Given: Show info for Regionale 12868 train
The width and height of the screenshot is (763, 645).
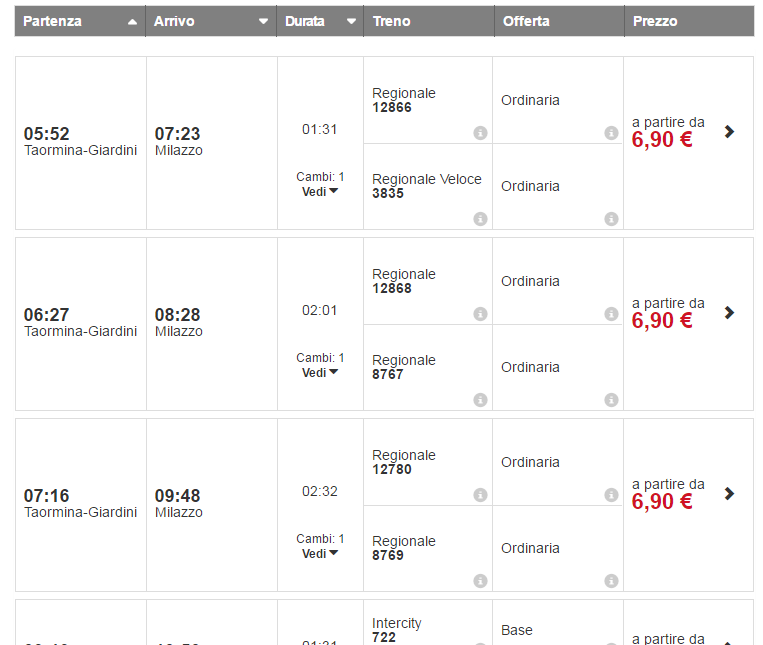Looking at the screenshot, I should [480, 314].
